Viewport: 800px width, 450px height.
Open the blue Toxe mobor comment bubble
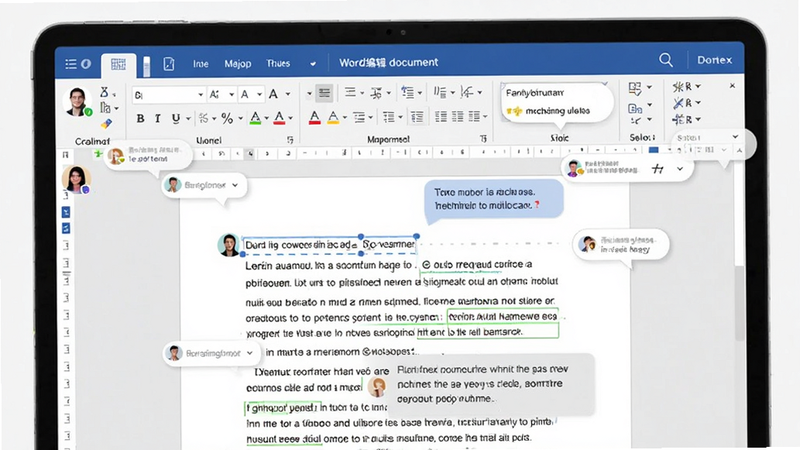pyautogui.click(x=493, y=198)
